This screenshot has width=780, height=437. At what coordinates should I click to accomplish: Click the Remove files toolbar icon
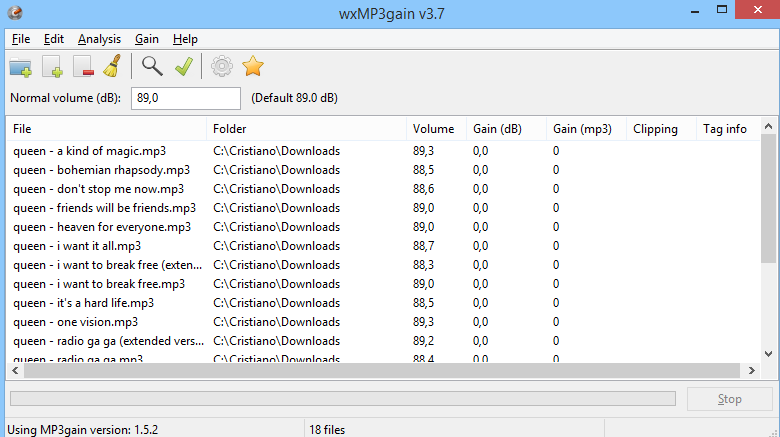(x=83, y=67)
